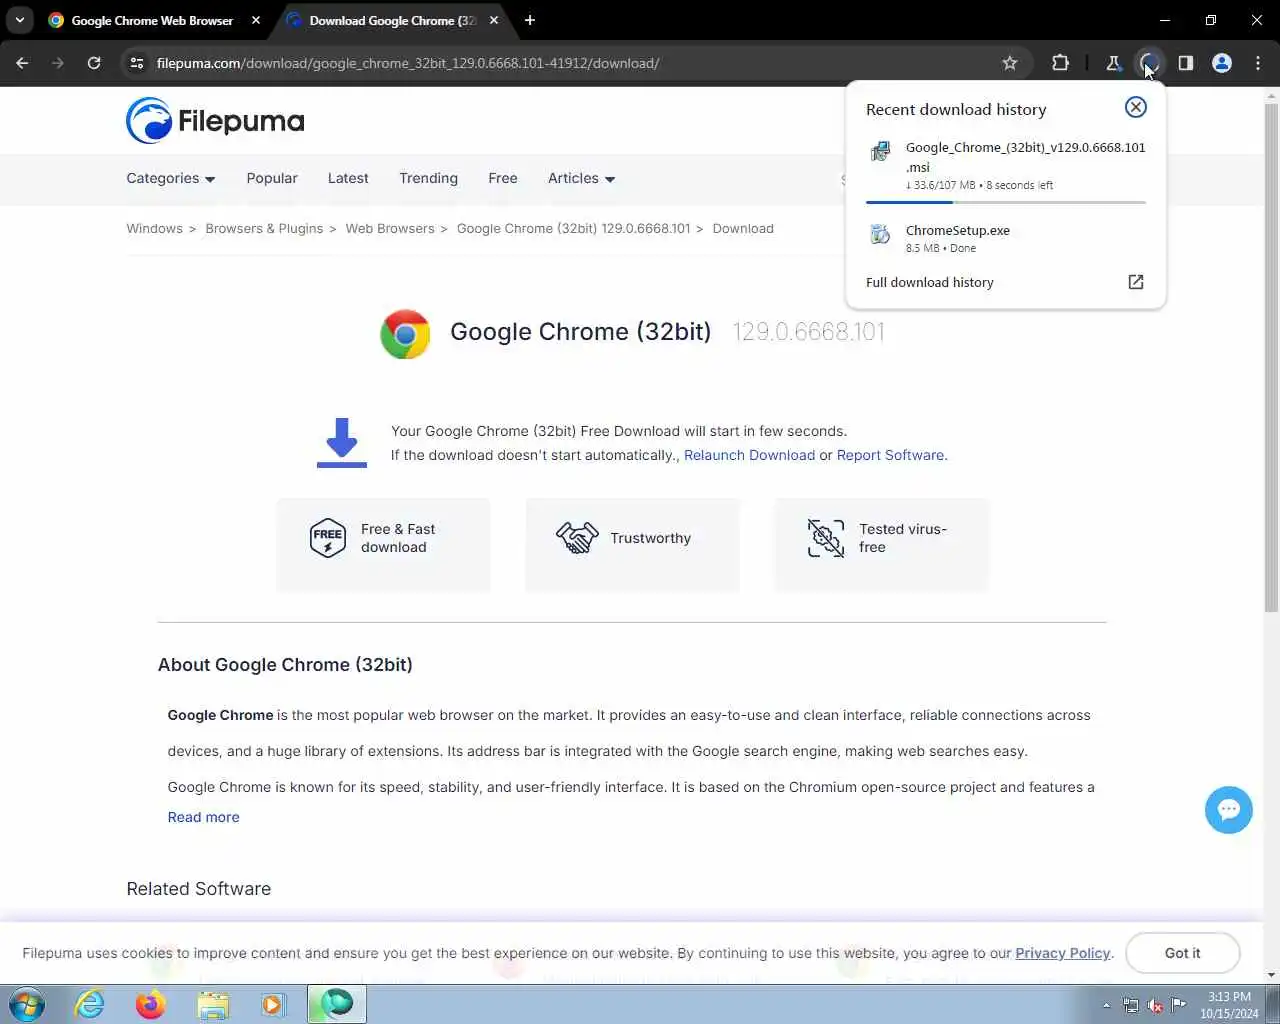
Task: Open the tab search dropdown arrow
Action: pos(20,20)
